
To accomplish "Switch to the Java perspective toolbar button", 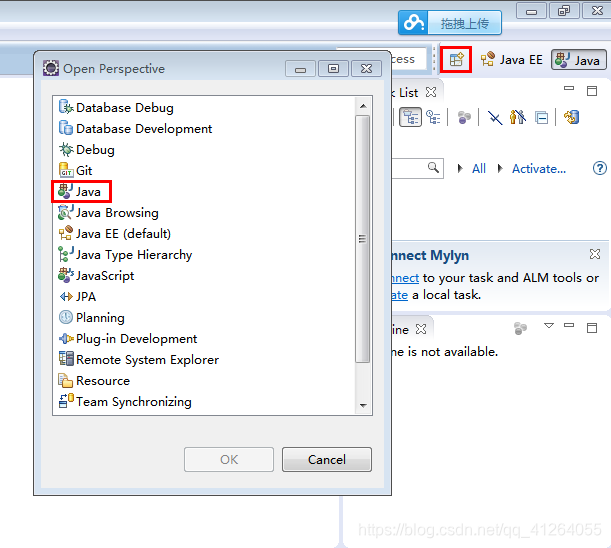I will point(579,60).
